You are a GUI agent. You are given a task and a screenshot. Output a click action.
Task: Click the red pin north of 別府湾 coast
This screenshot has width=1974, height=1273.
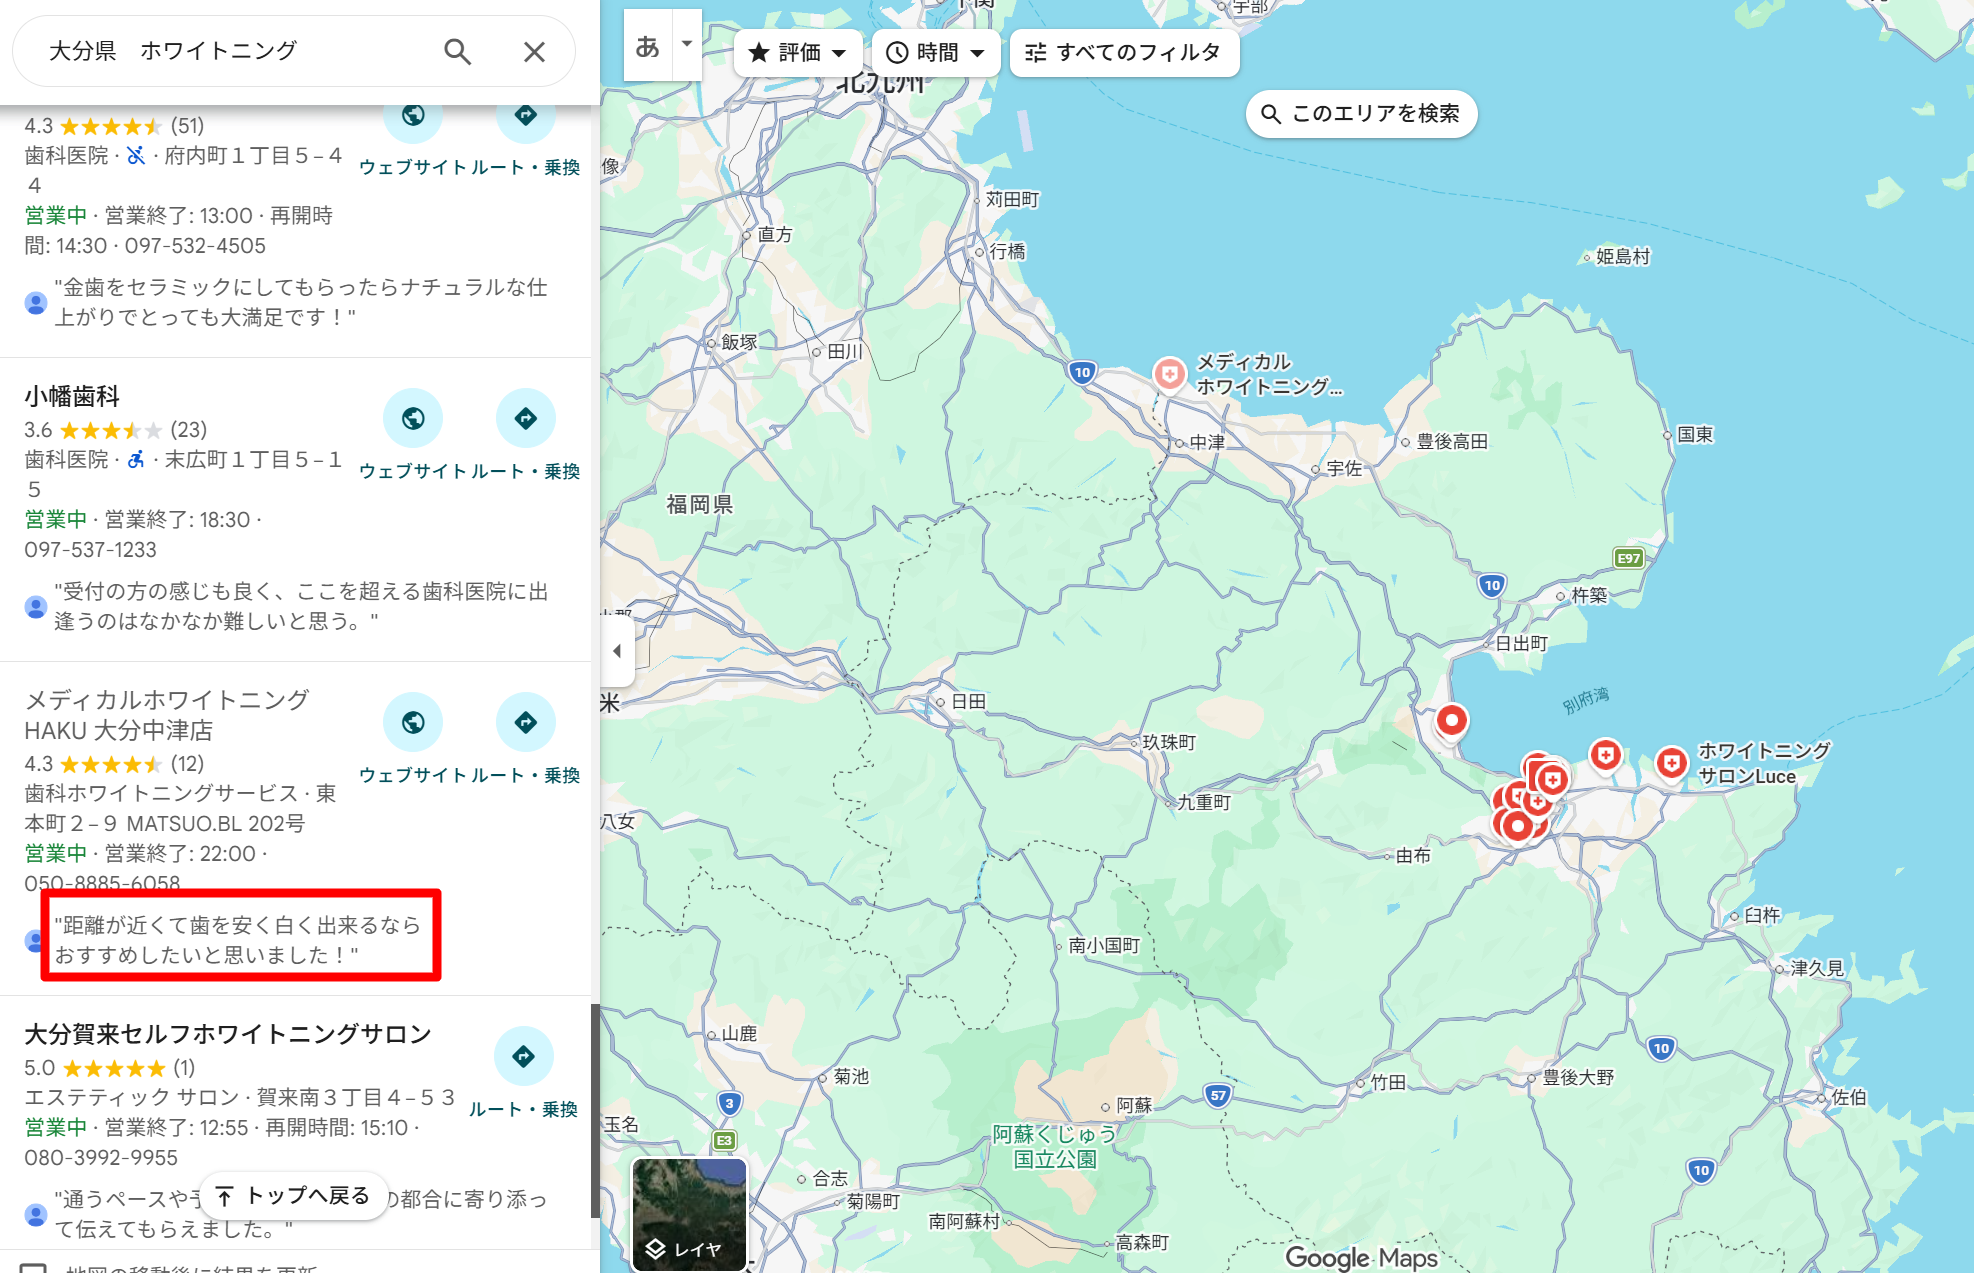pos(1451,720)
